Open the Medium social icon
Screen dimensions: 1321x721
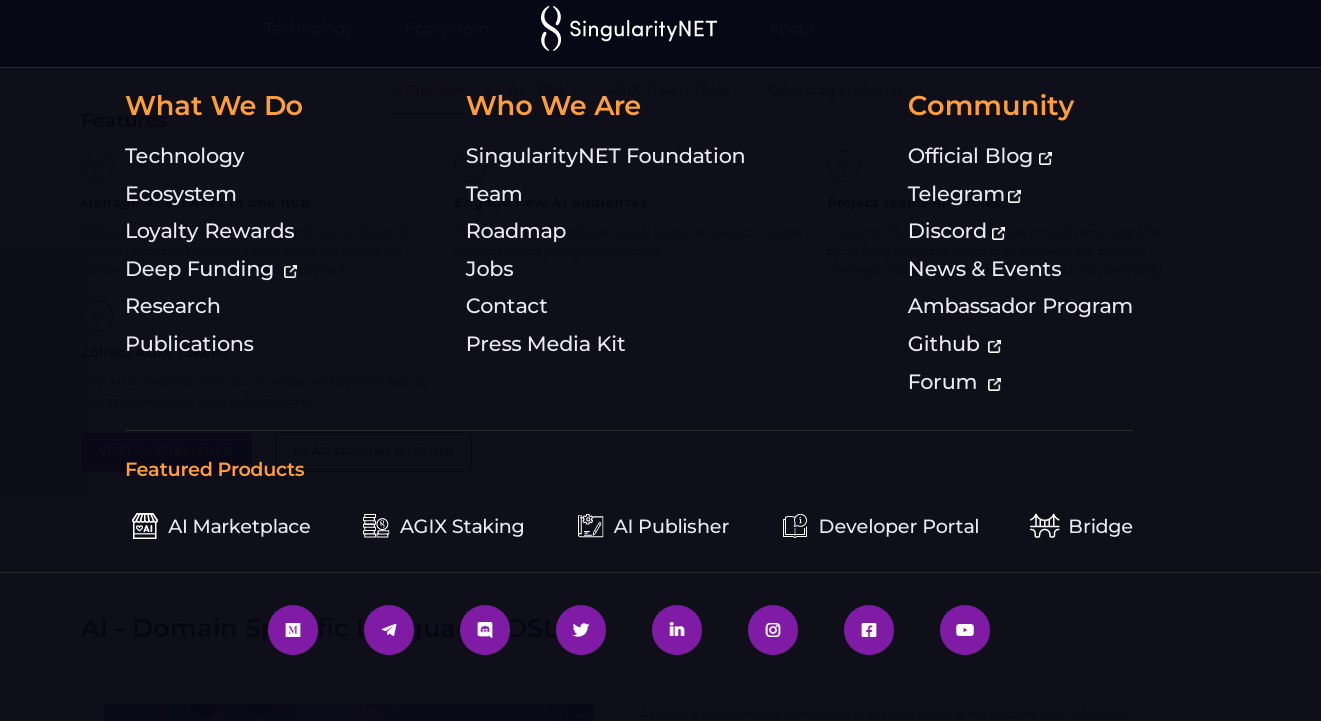(293, 630)
